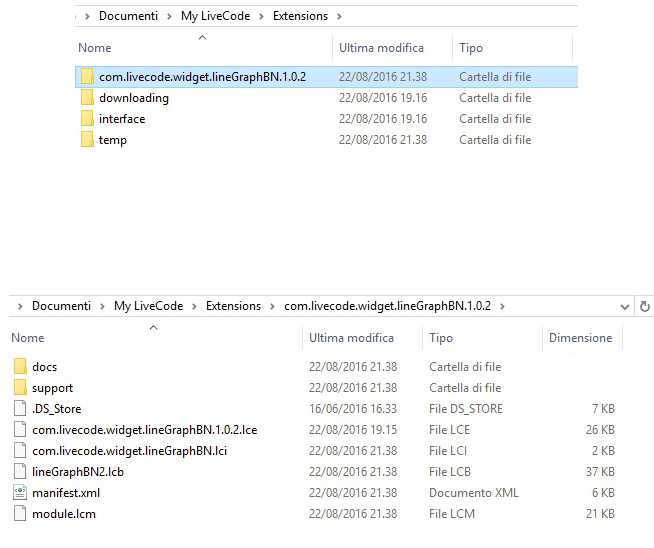Go to Extensions in lower breadcrumb

233,306
